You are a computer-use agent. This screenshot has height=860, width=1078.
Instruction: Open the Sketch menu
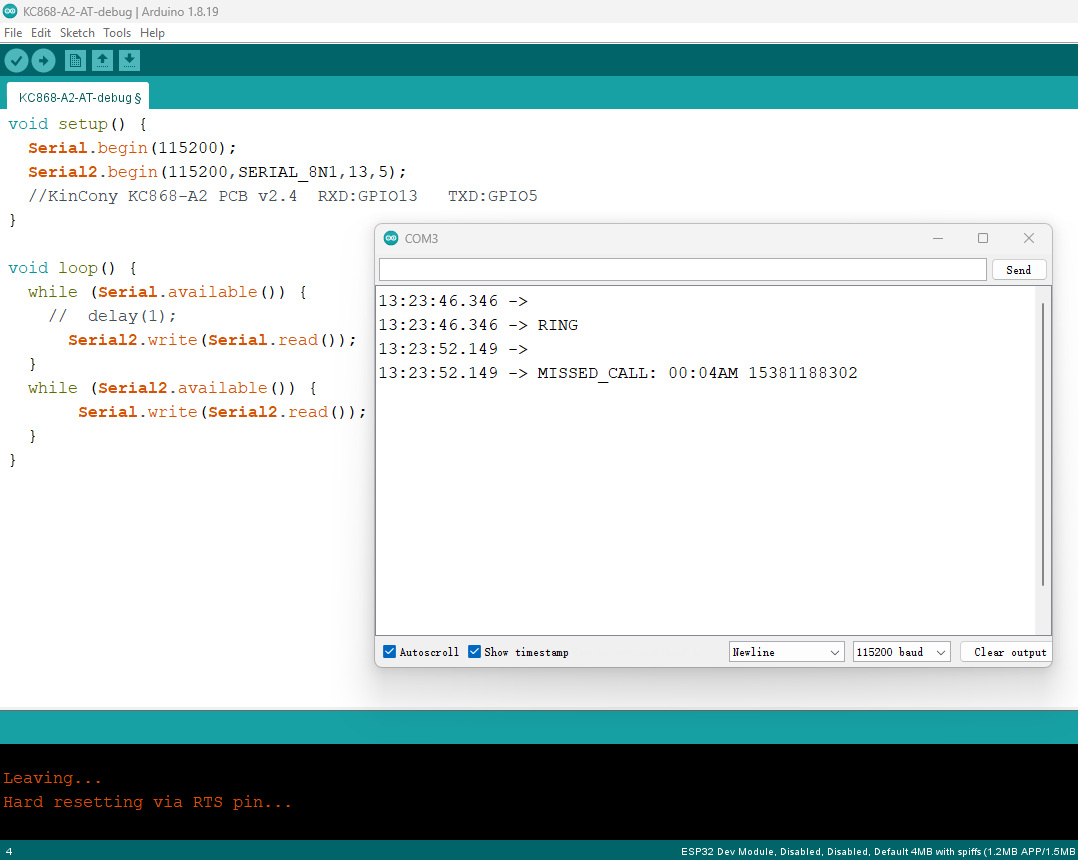click(77, 33)
